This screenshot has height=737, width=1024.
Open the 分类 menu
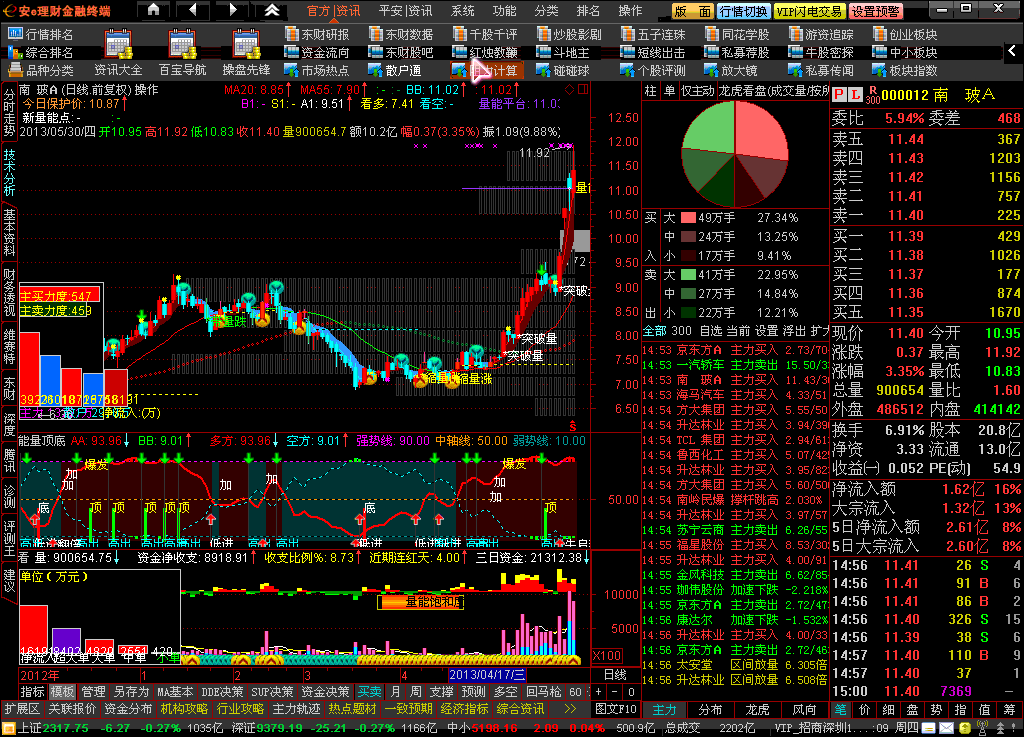tap(546, 11)
